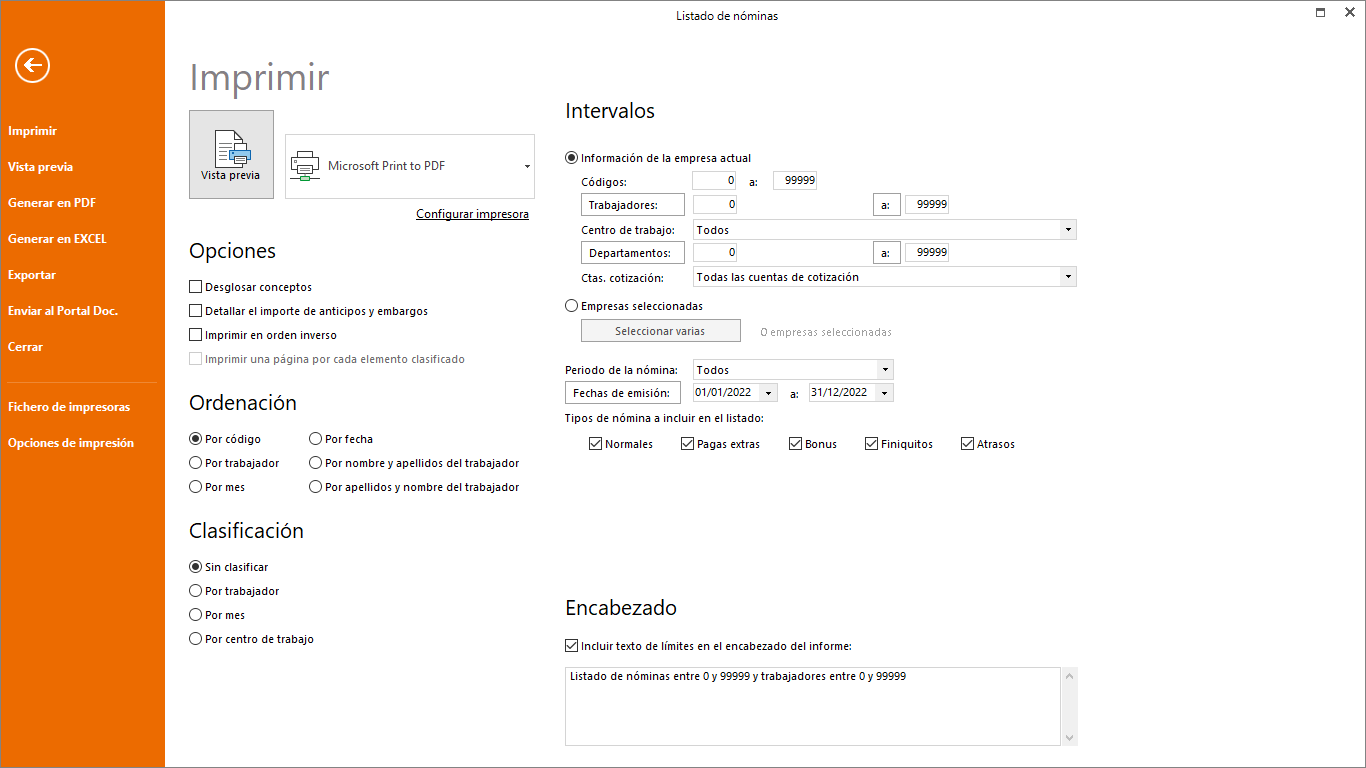Click the Trabajadores end value field
The height and width of the screenshot is (768, 1366).
[927, 205]
